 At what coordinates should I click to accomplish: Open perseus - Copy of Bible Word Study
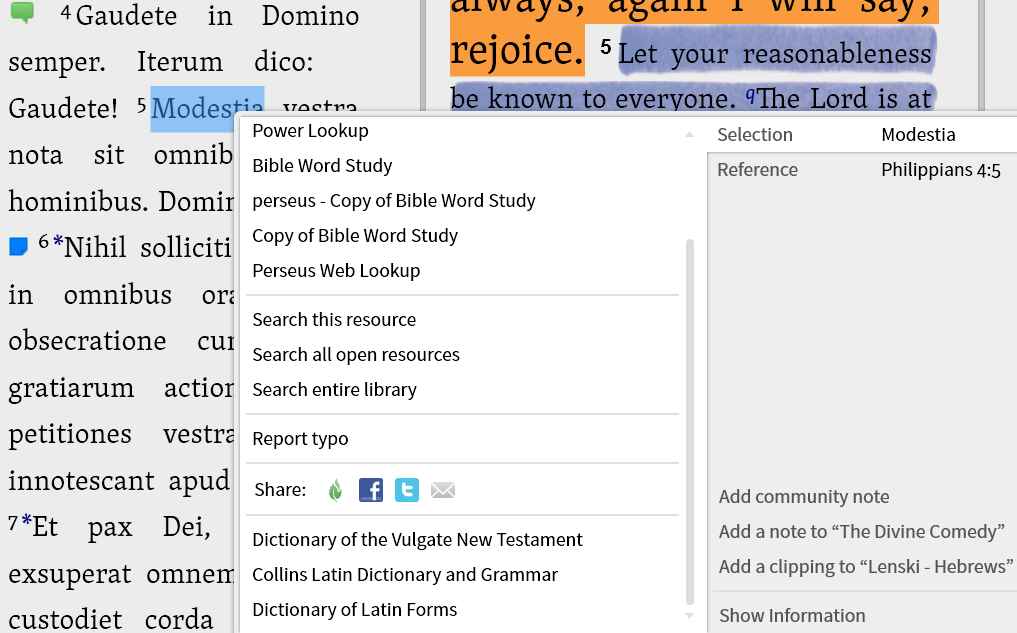pyautogui.click(x=394, y=201)
